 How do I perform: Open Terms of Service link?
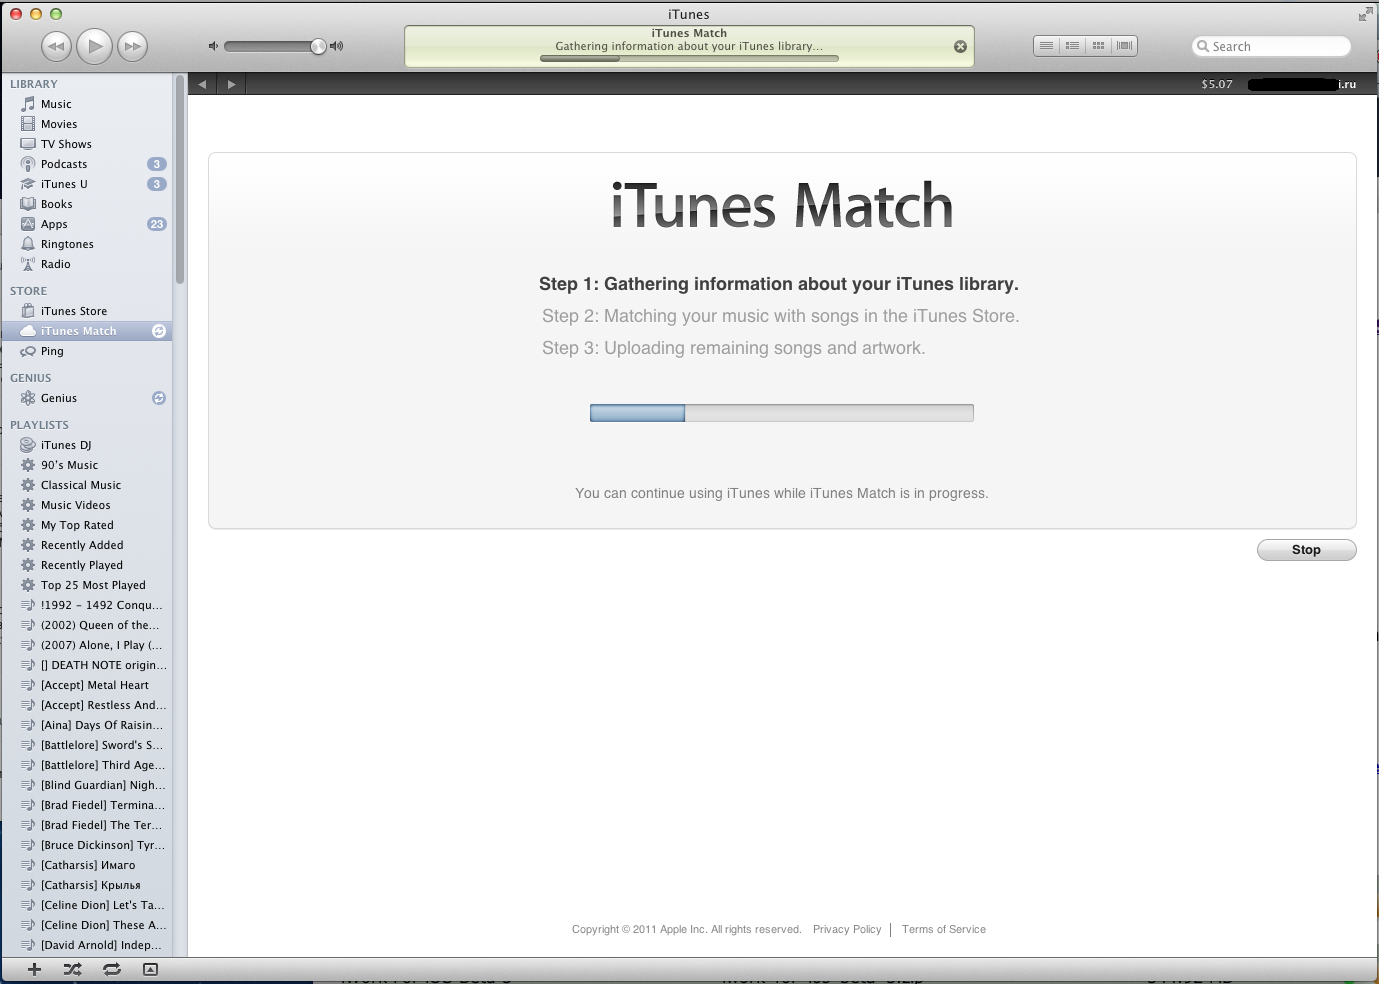click(x=943, y=929)
